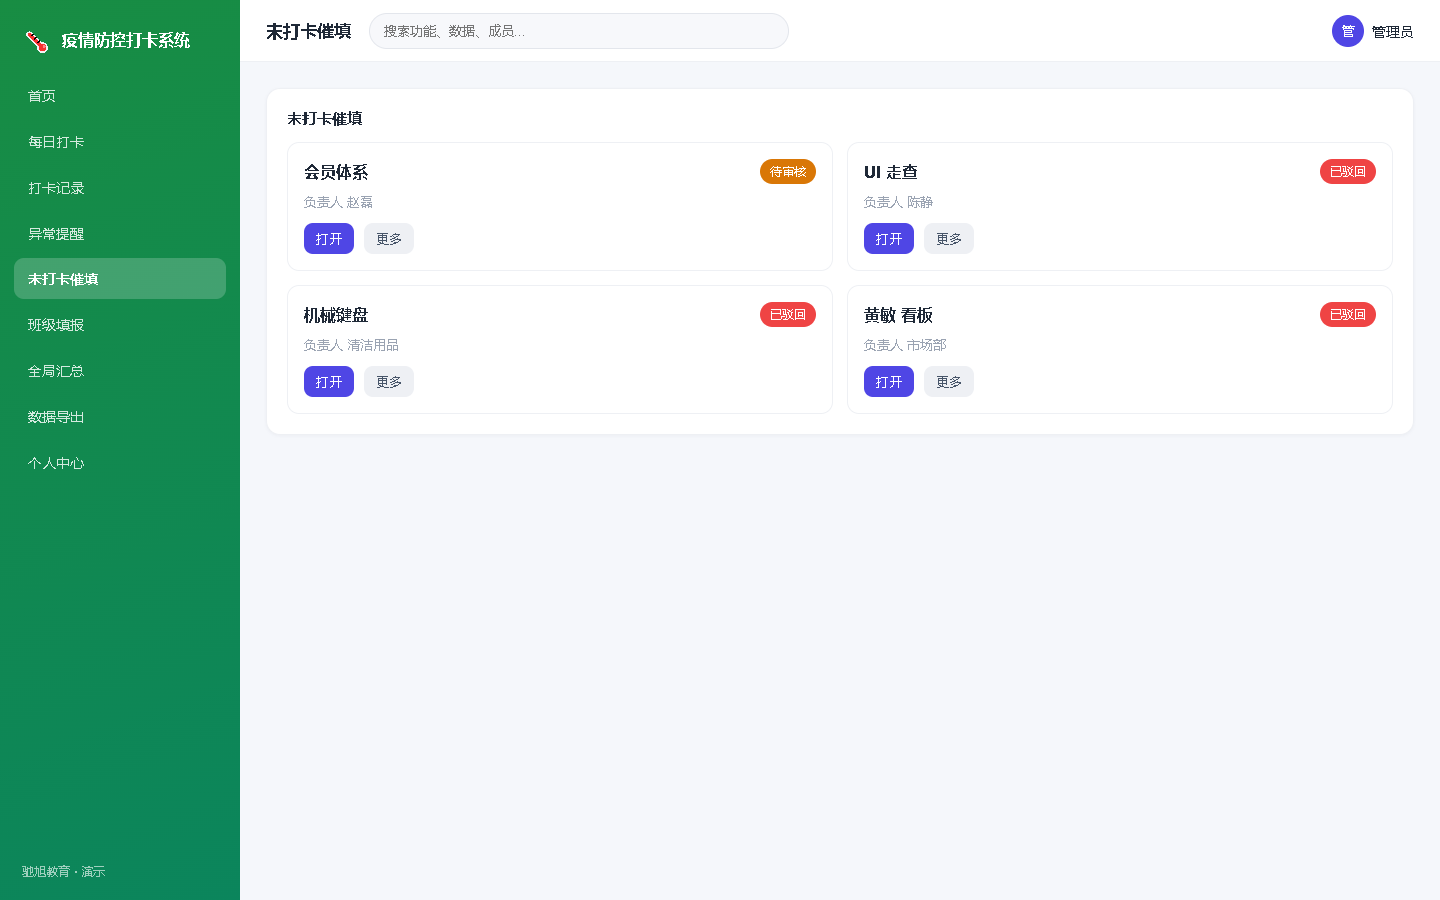This screenshot has width=1440, height=900.
Task: Click 打开 on 机械键盘 card
Action: coord(329,382)
